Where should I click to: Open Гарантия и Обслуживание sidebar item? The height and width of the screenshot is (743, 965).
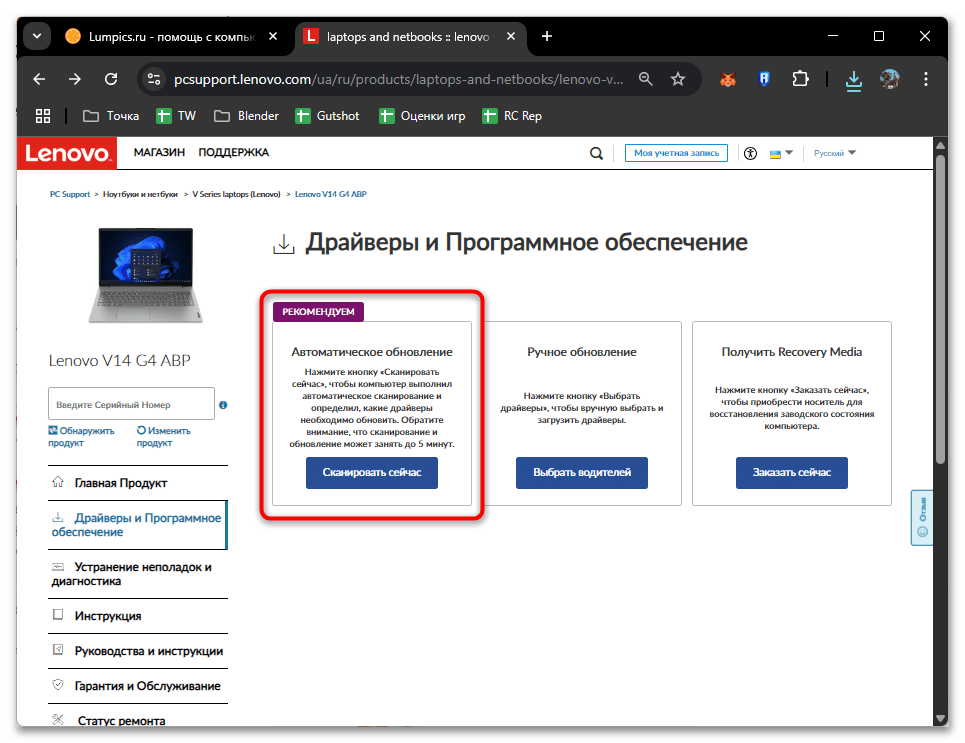pos(138,686)
